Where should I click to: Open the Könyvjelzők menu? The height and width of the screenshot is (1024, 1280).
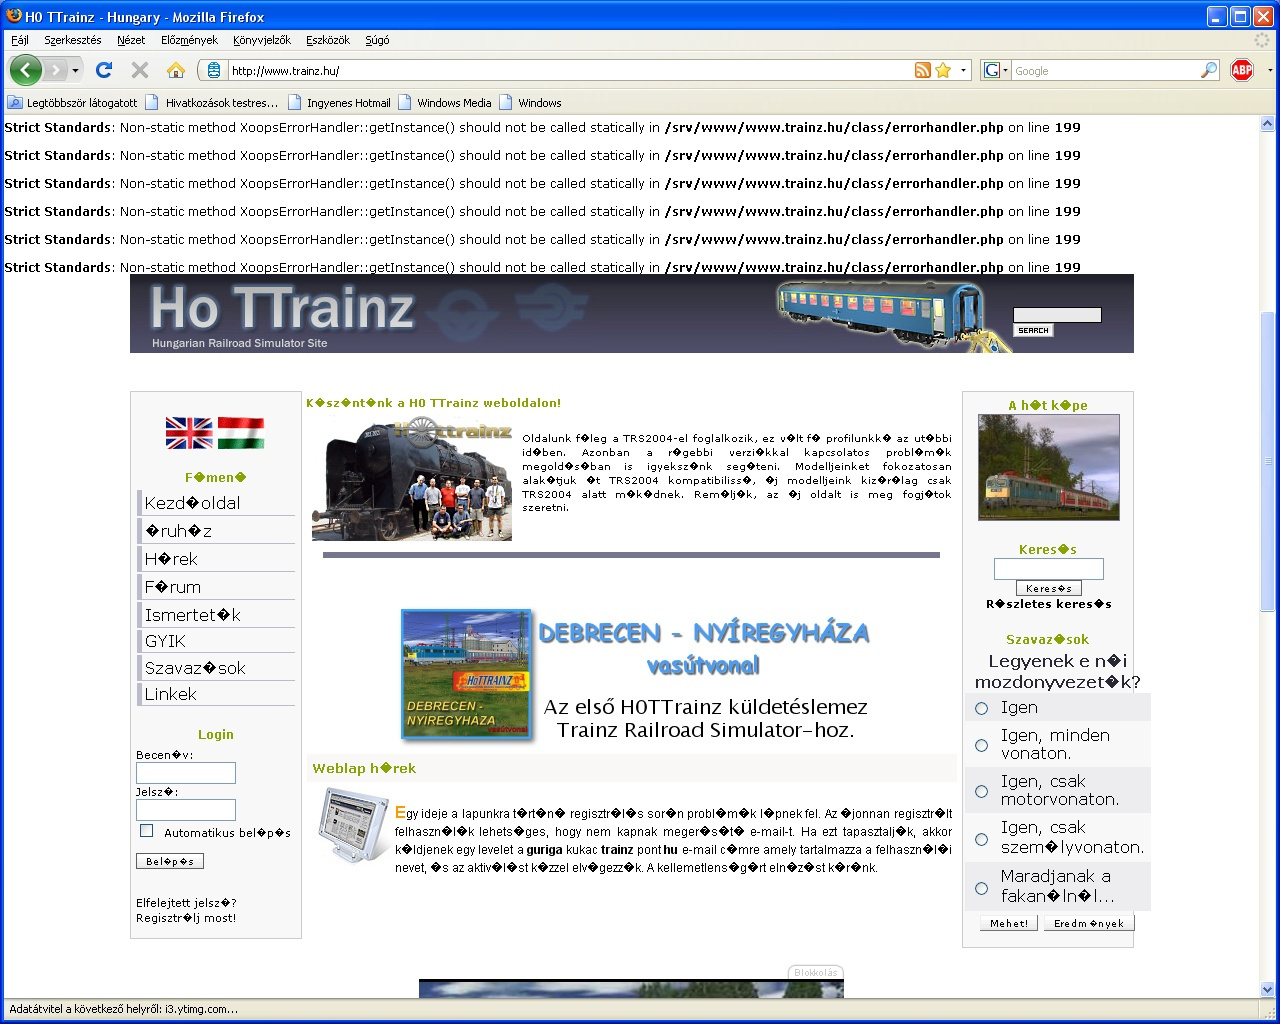262,40
